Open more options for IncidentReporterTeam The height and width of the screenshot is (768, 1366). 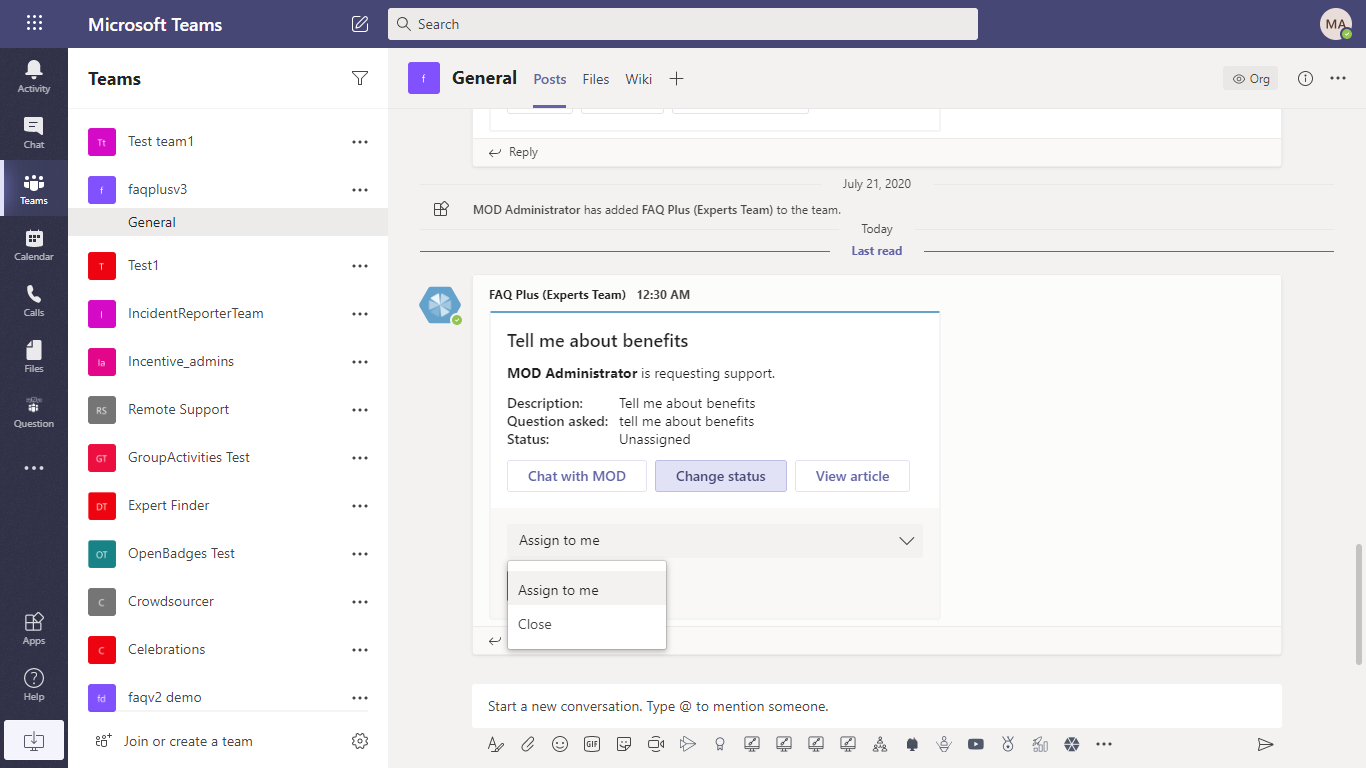[x=360, y=314]
